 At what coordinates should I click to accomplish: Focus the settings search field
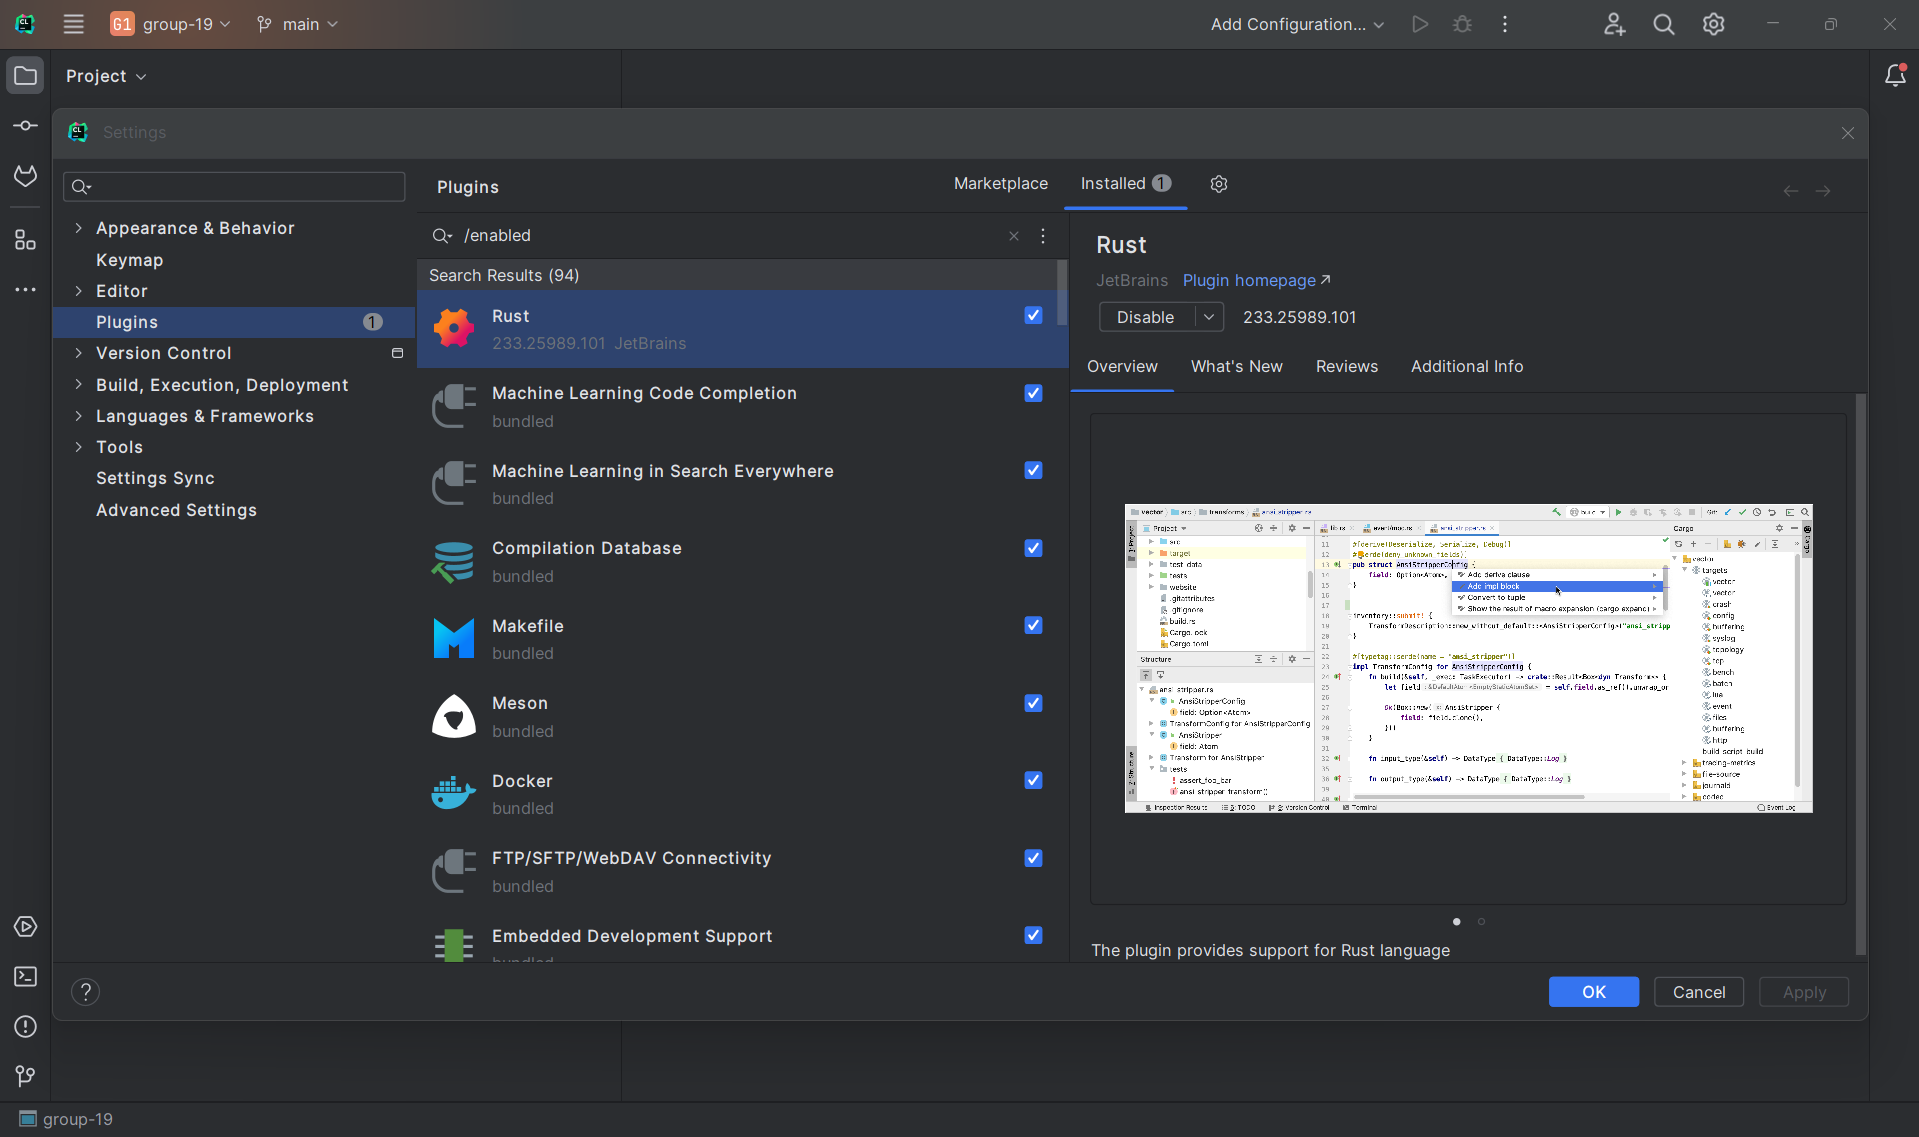point(234,187)
